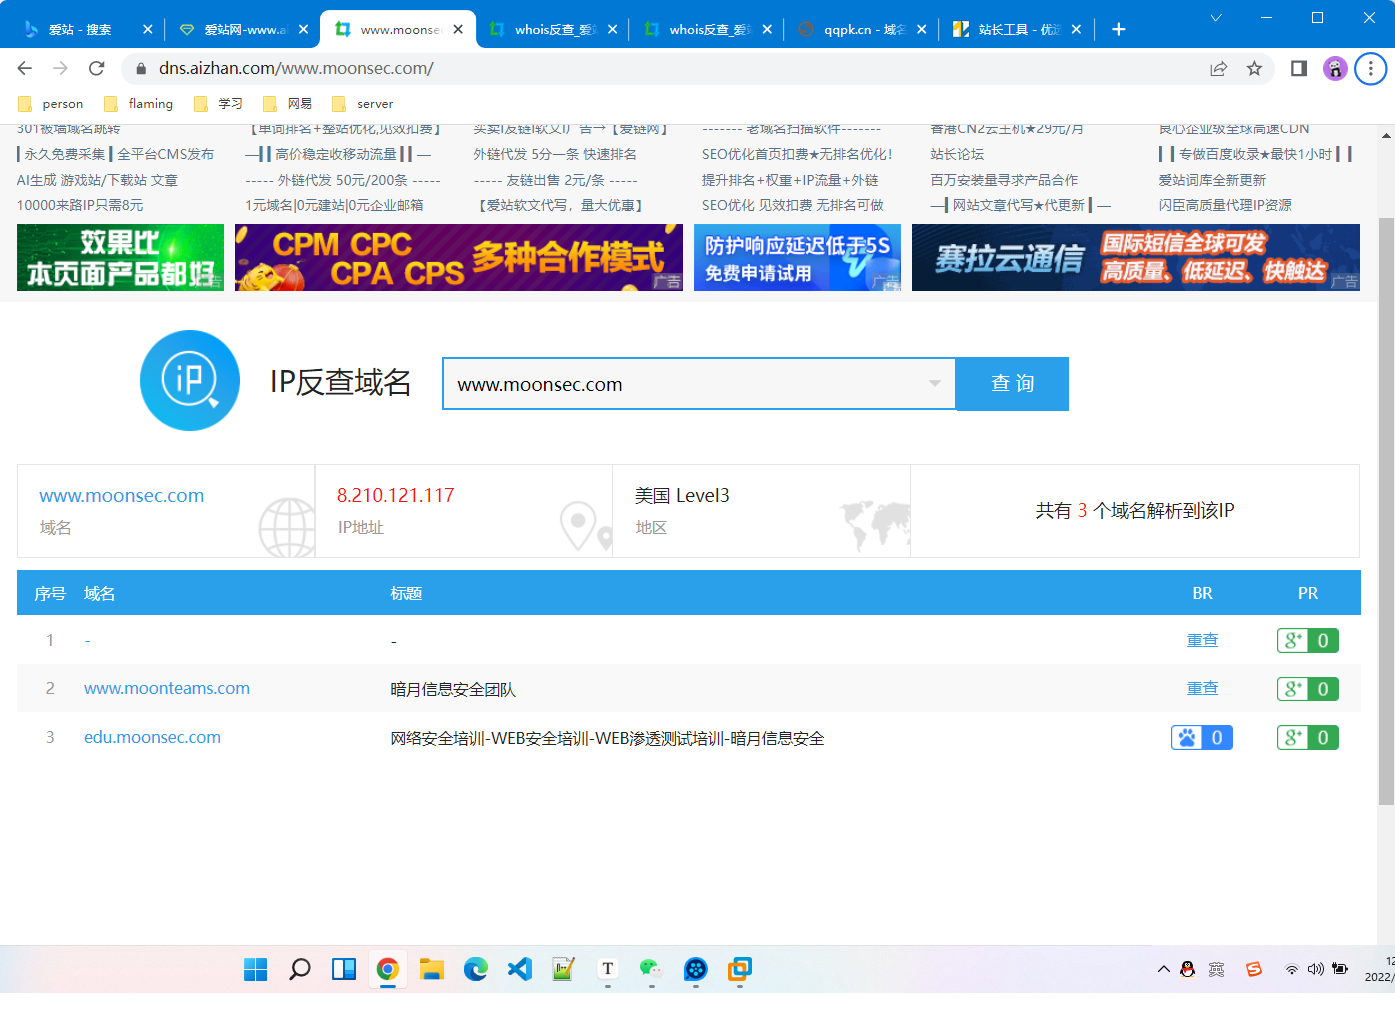Click the PR badge in row 1
The width and height of the screenshot is (1395, 1030).
tap(1308, 641)
